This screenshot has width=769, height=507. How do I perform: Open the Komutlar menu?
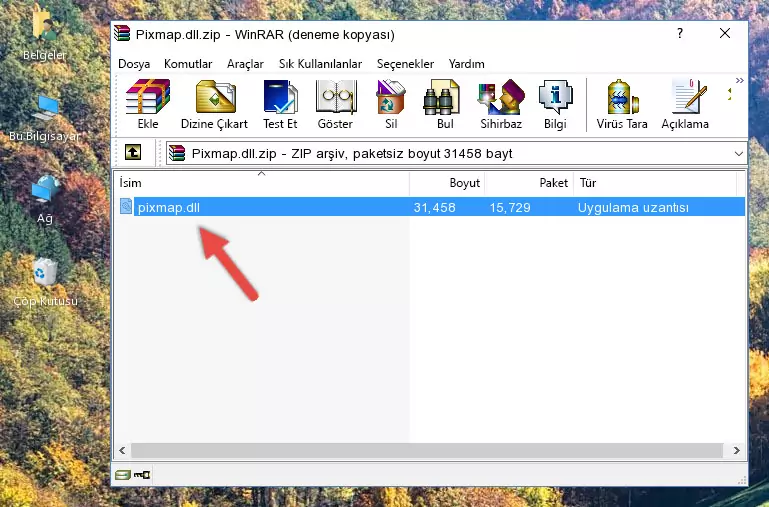click(x=188, y=64)
